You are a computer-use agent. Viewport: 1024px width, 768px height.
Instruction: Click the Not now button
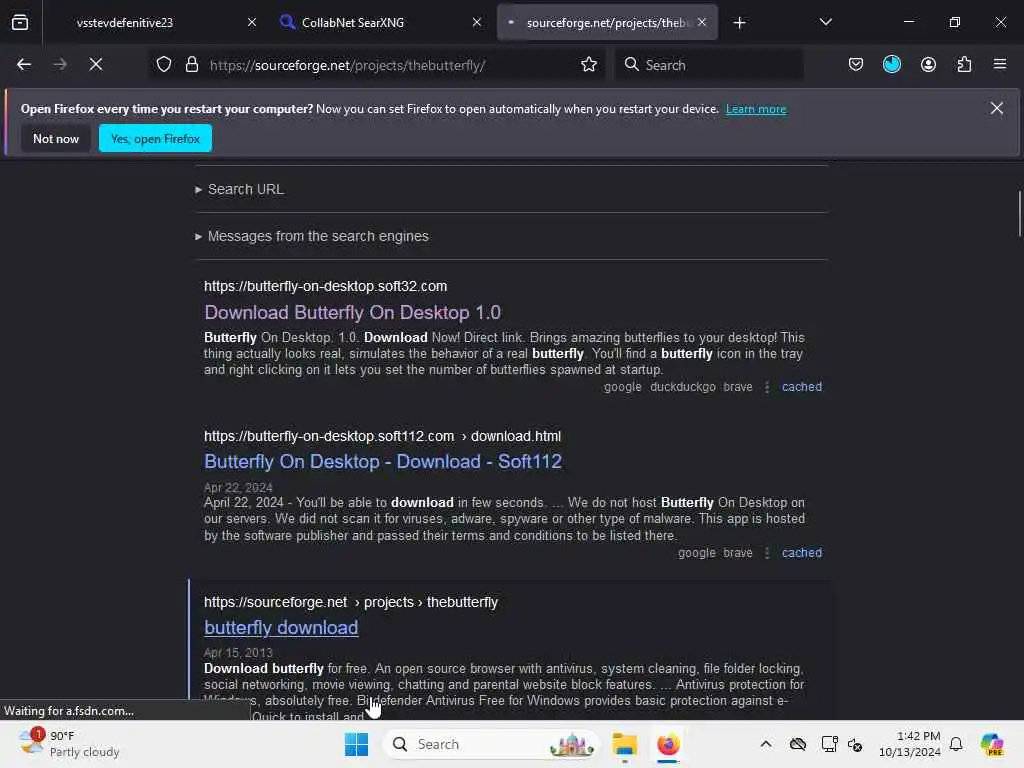coord(56,138)
